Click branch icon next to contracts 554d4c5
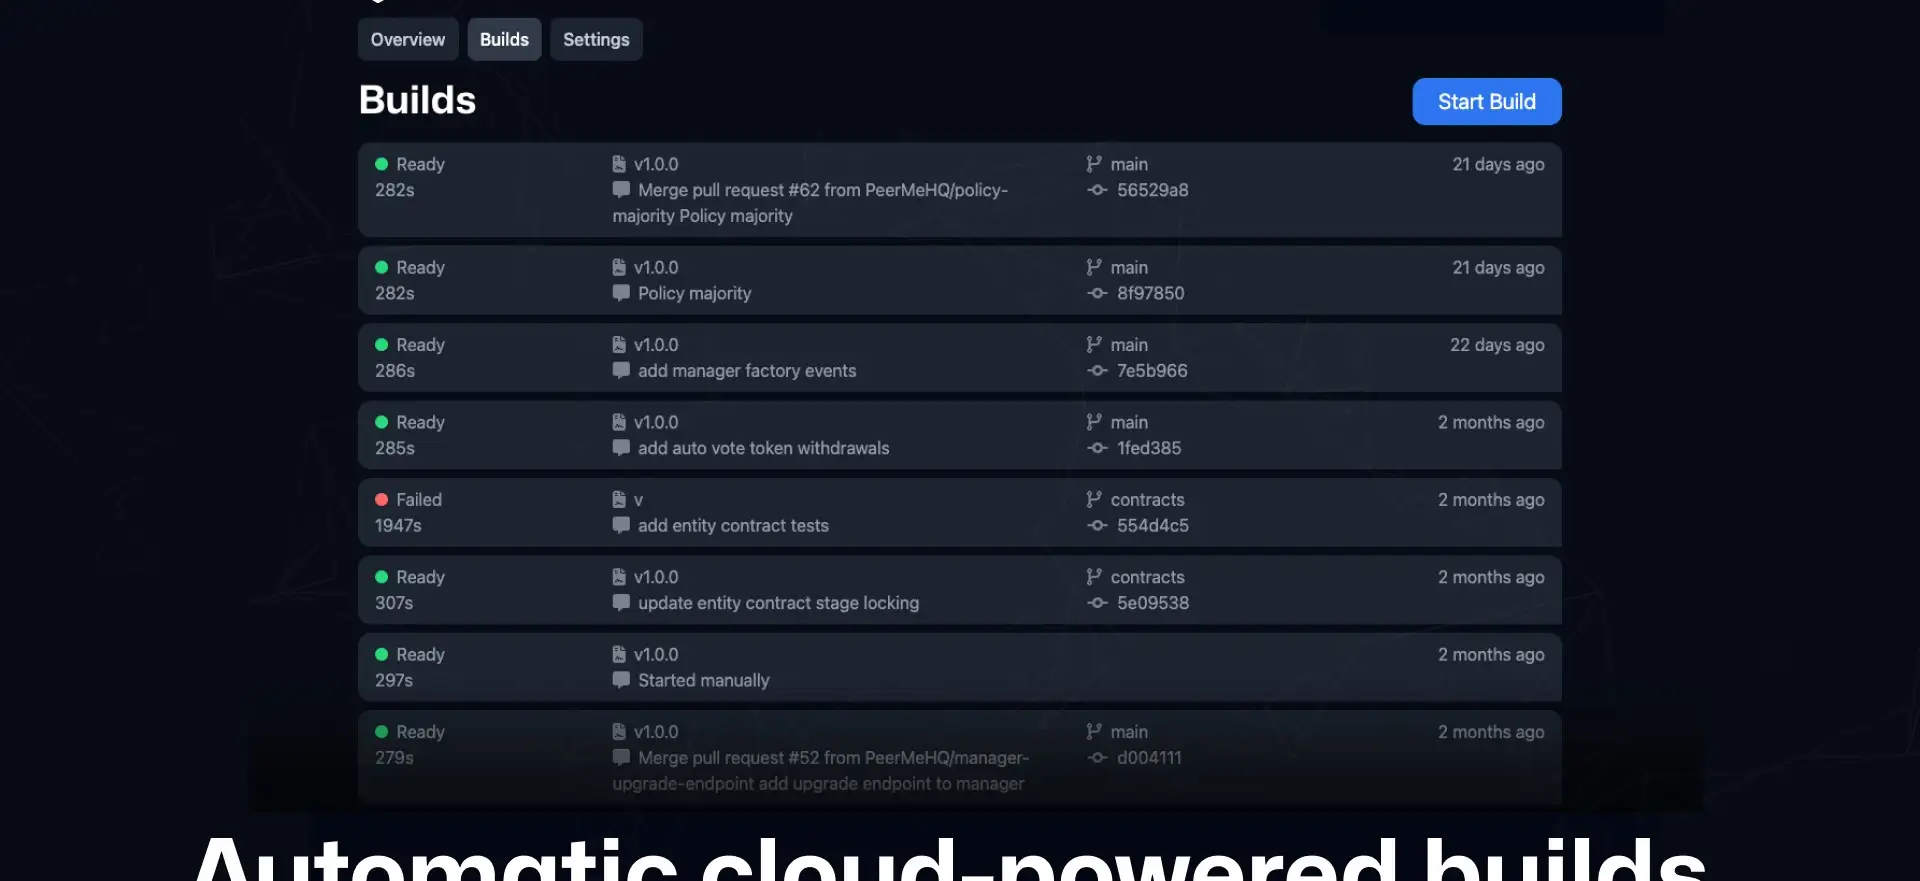This screenshot has height=881, width=1920. tap(1094, 500)
